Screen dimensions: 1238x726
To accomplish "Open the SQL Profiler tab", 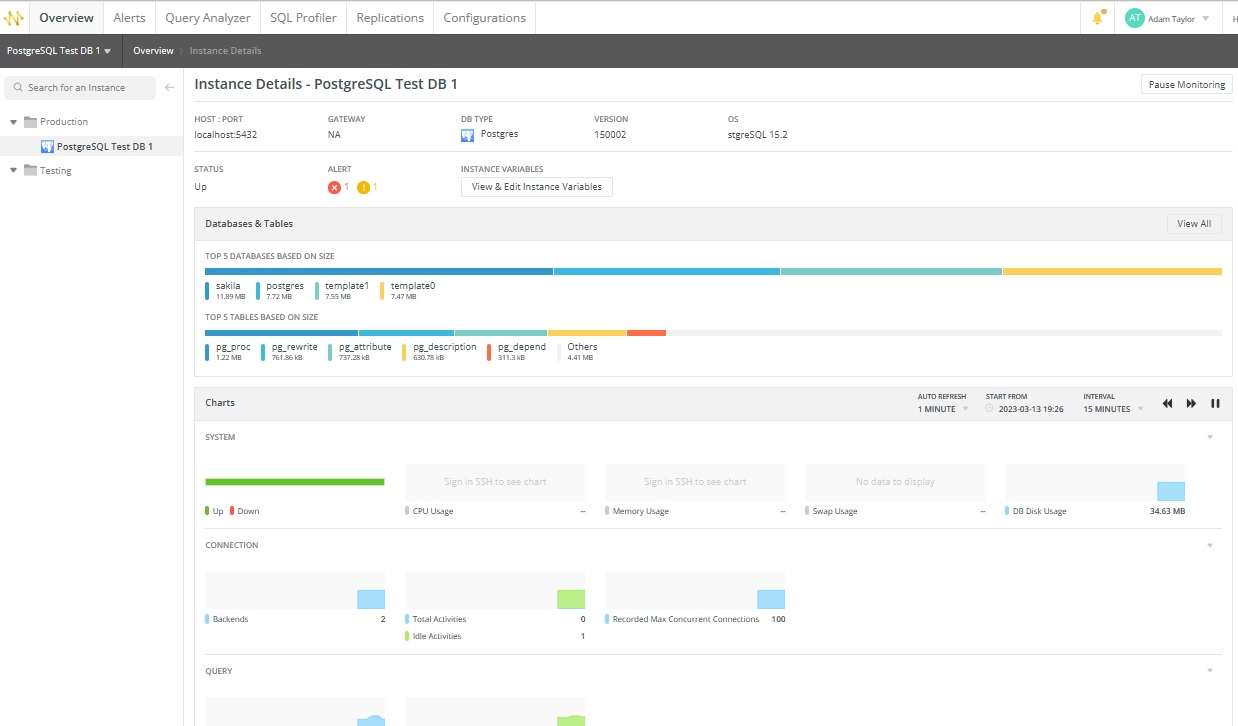I will click(x=303, y=18).
